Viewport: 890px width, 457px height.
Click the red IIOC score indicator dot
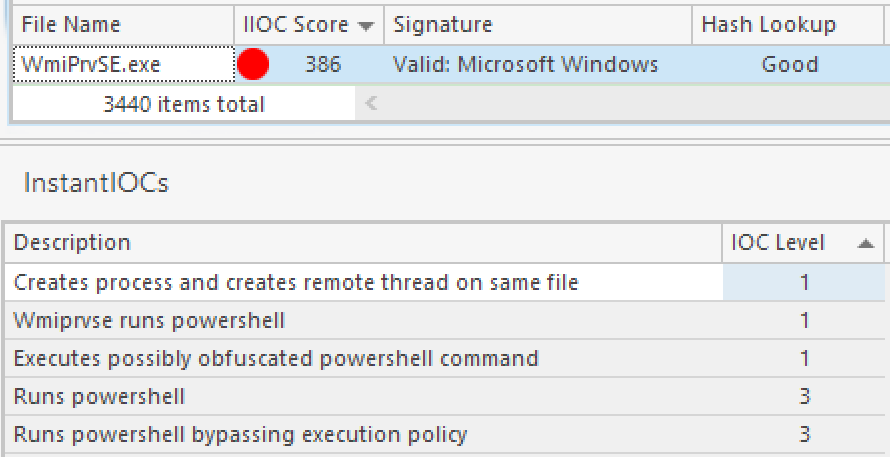click(254, 65)
